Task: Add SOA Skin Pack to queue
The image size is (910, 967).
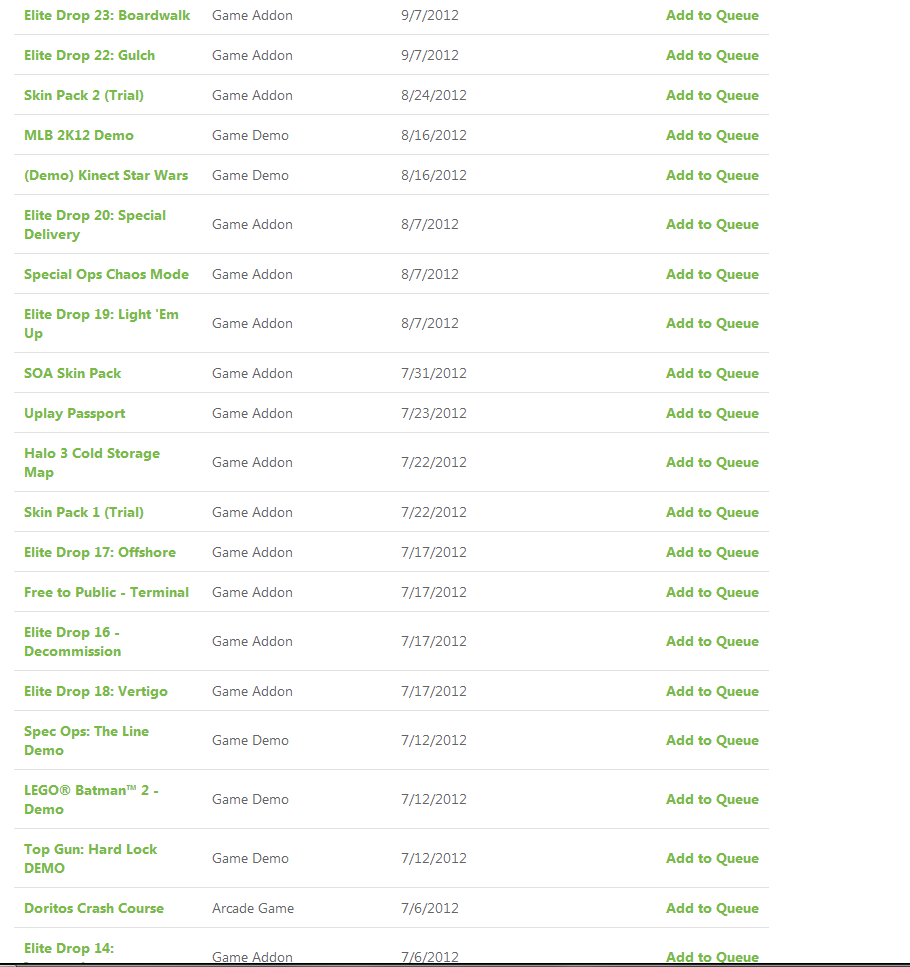Action: click(x=712, y=374)
